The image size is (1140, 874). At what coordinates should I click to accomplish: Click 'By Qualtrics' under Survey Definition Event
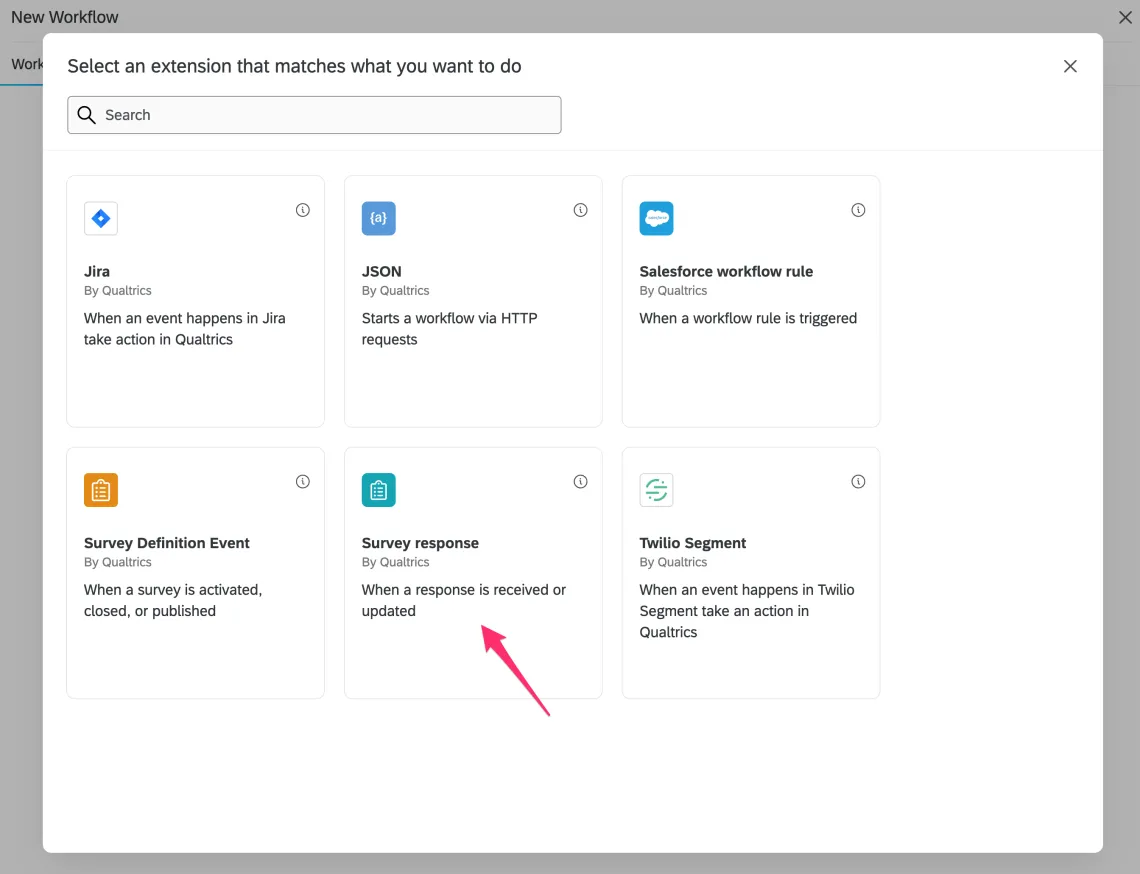118,562
